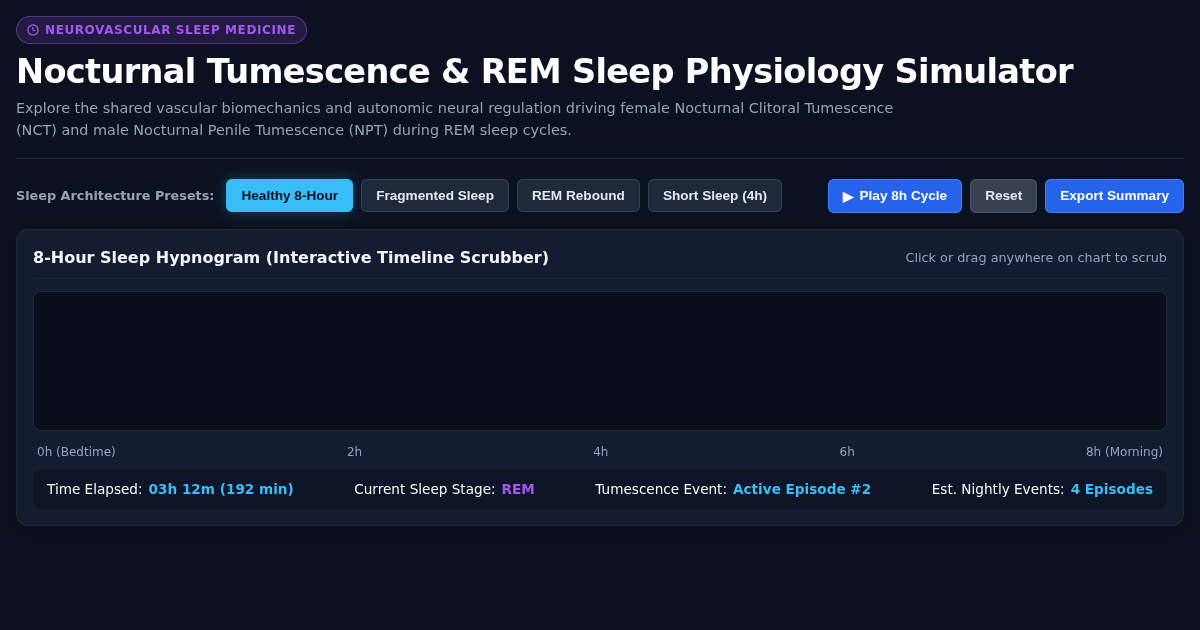1200x630 pixels.
Task: Click the 8-Hour Sleep Hypnogram heading
Action: coord(291,257)
